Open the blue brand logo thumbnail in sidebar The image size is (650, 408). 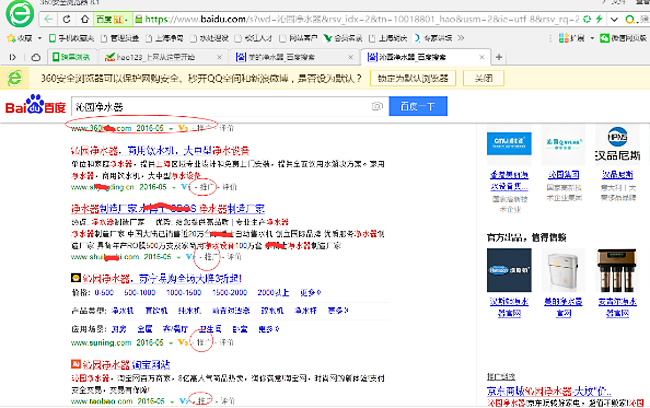[x=509, y=144]
